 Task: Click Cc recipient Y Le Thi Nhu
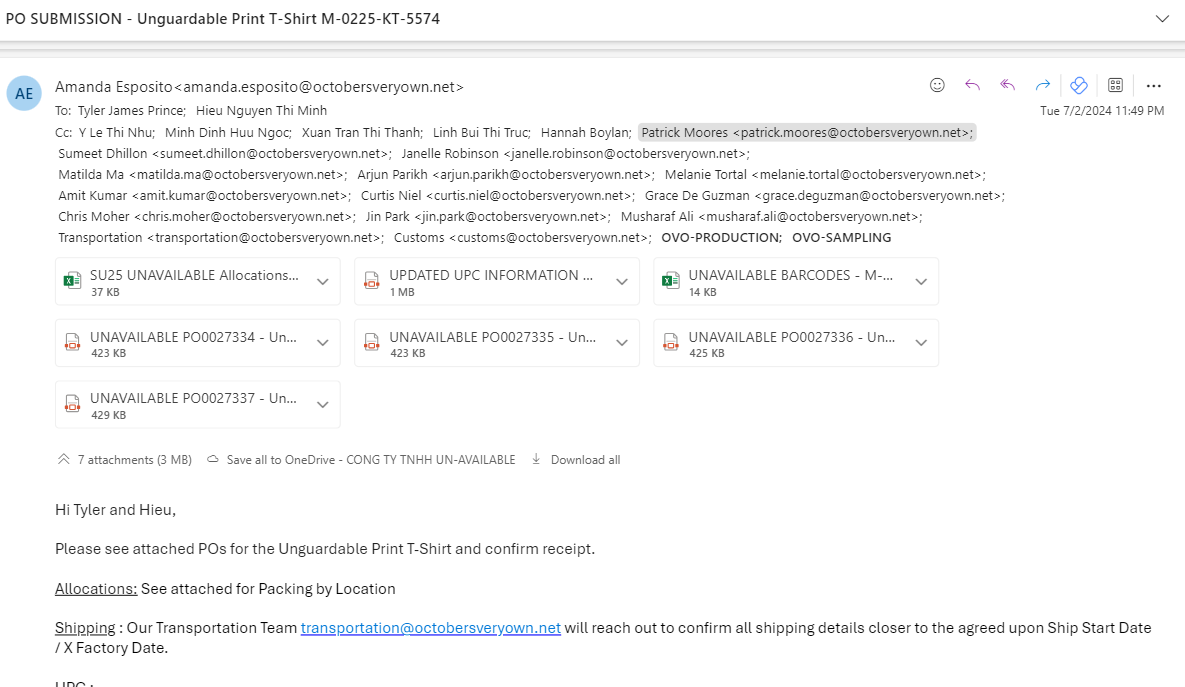tap(116, 132)
